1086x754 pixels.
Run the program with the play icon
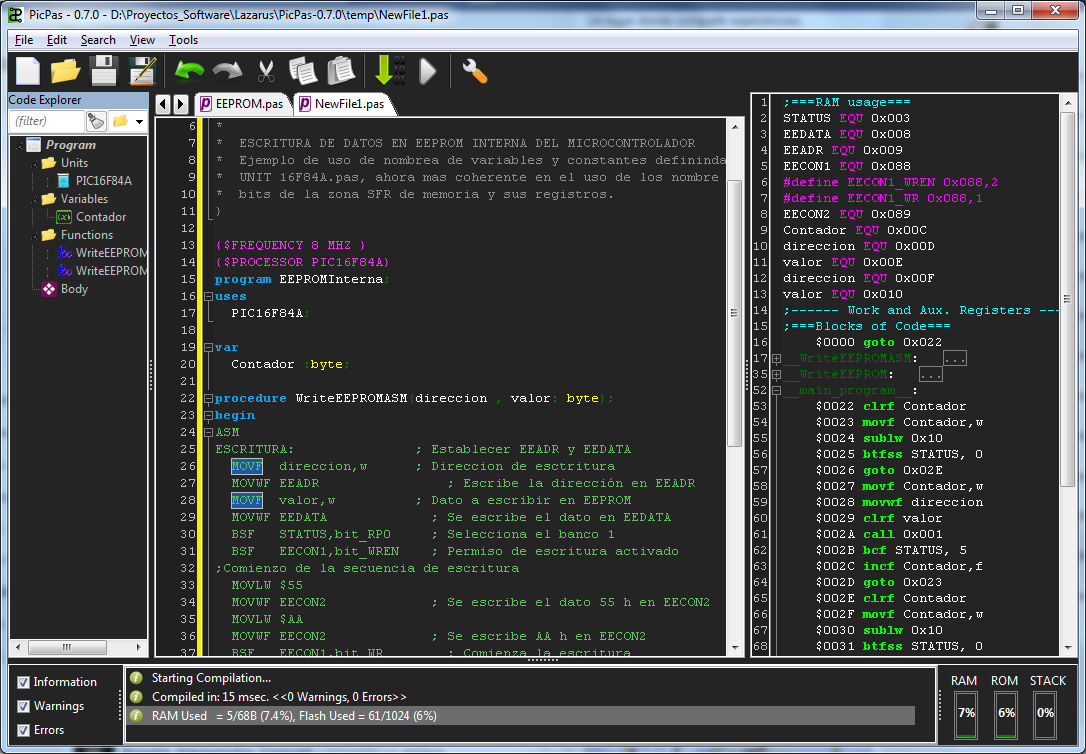pos(428,71)
